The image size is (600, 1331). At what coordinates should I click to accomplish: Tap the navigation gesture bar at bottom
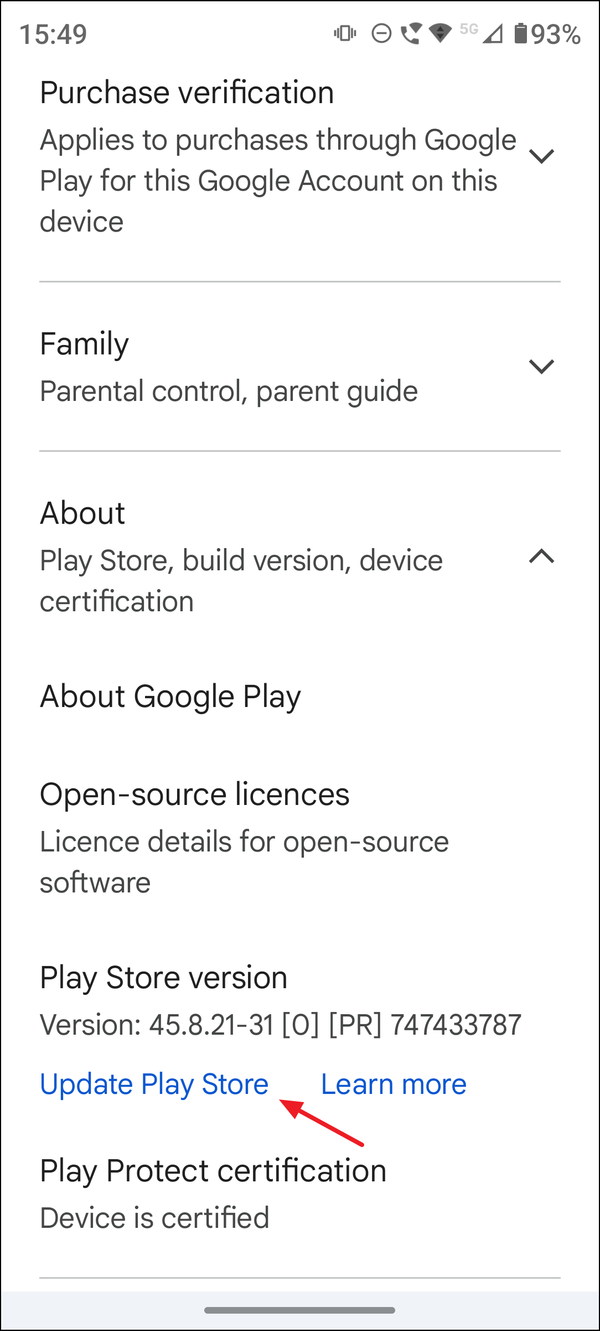pos(300,1310)
